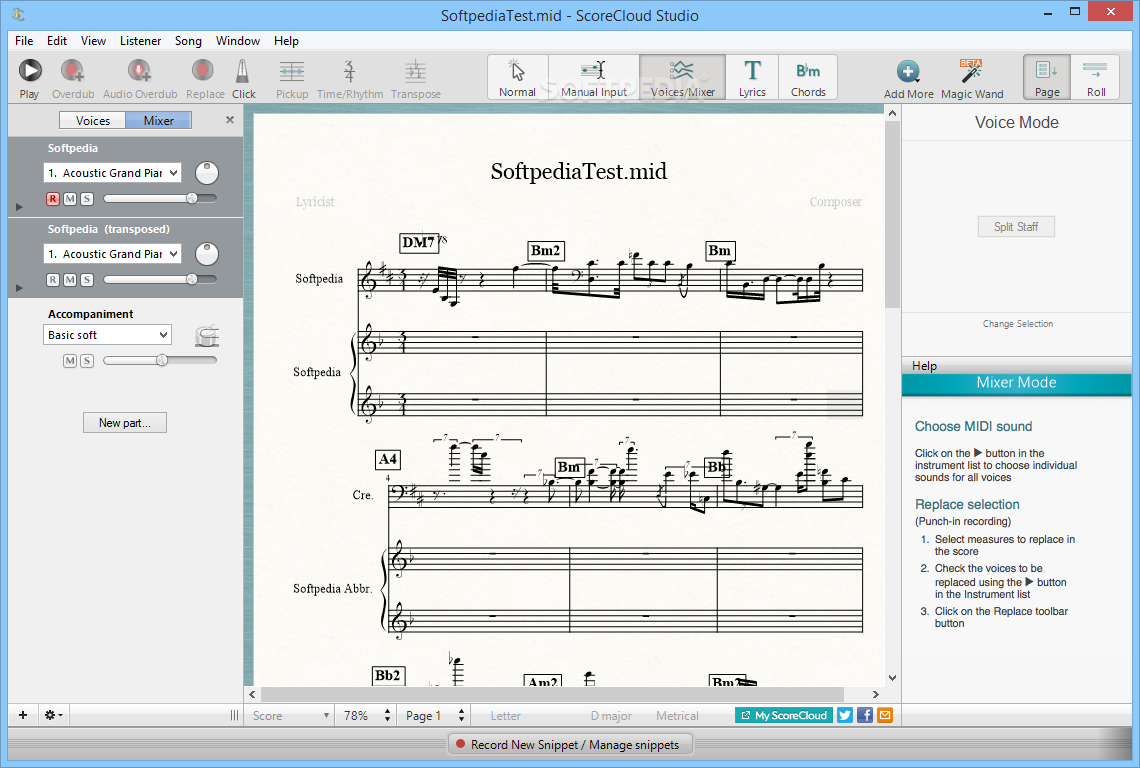The height and width of the screenshot is (768, 1140).
Task: Toggle record (R) on Softpedia (transposed)
Action: coord(52,279)
